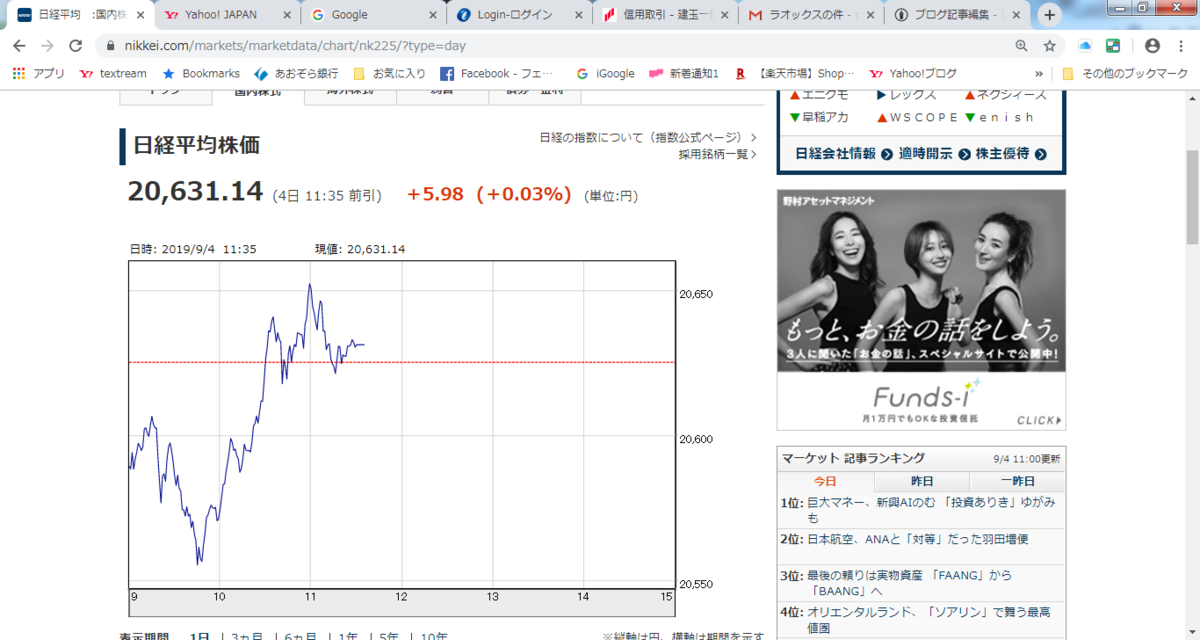Screen dimensions: 1200x640
Task: Open the Facebook bookmark
Action: click(496, 73)
